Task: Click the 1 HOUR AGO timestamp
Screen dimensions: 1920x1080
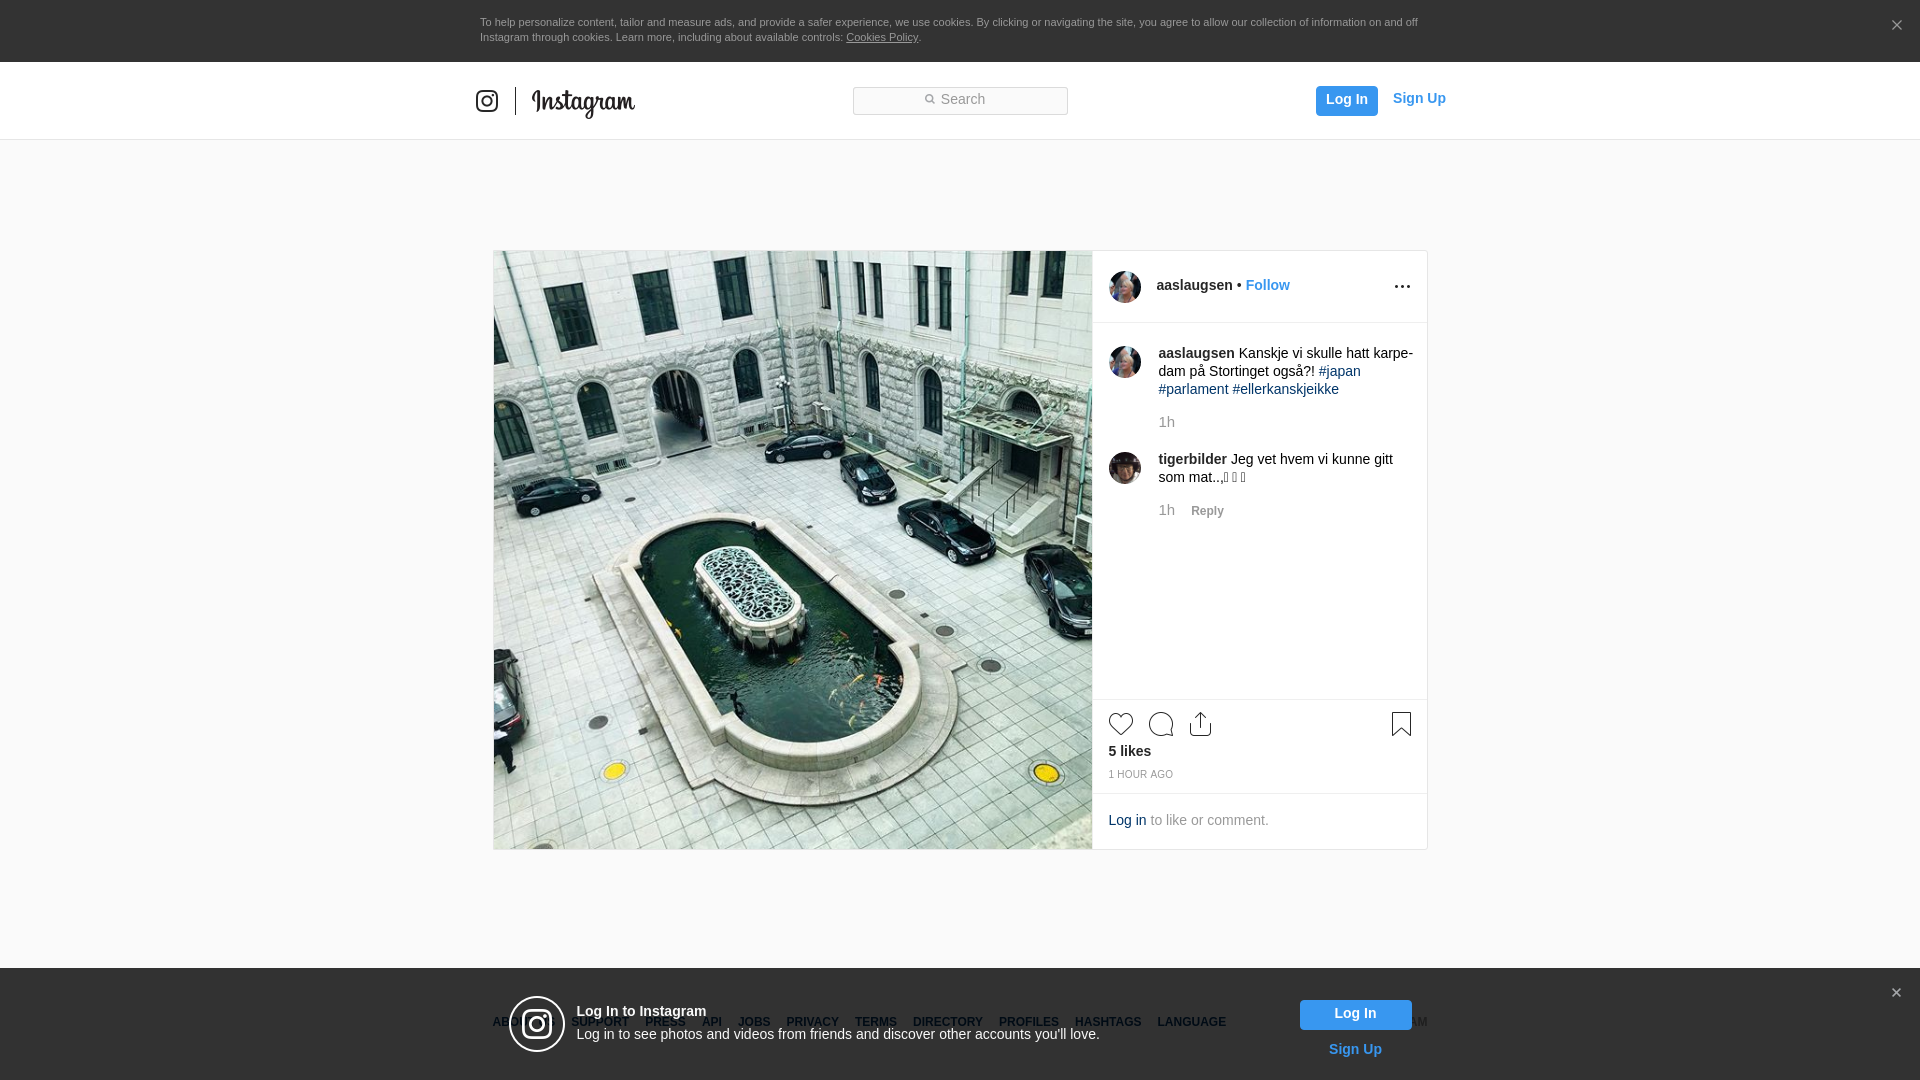Action: click(x=1141, y=775)
